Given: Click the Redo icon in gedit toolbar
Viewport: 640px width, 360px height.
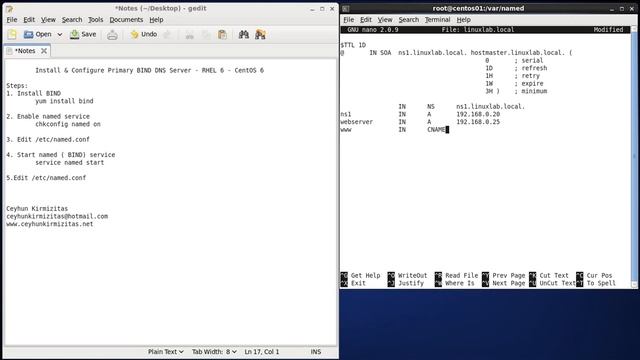Looking at the screenshot, I should click(x=167, y=35).
